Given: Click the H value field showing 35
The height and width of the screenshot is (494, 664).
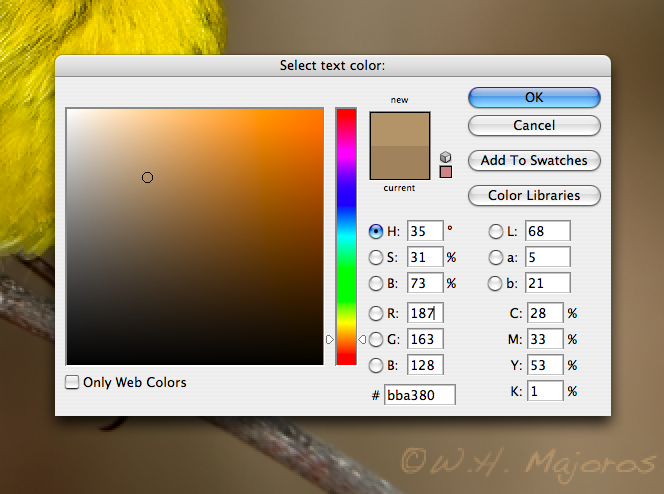Looking at the screenshot, I should [425, 231].
